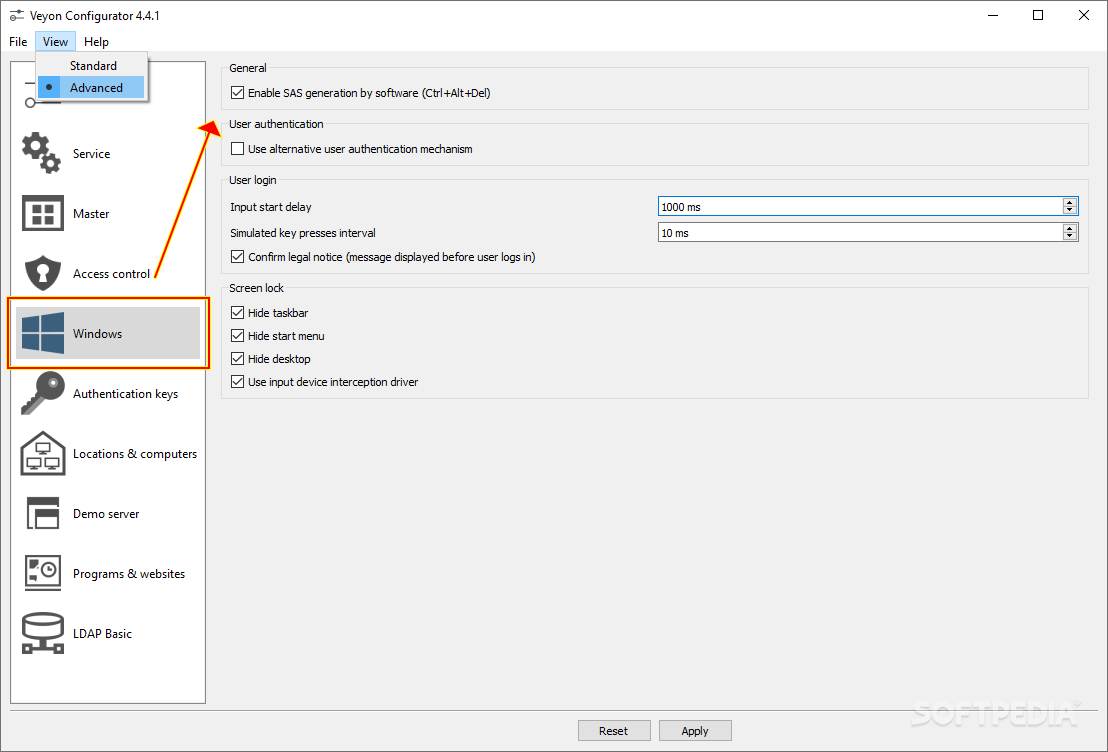Open the File menu

tap(18, 42)
